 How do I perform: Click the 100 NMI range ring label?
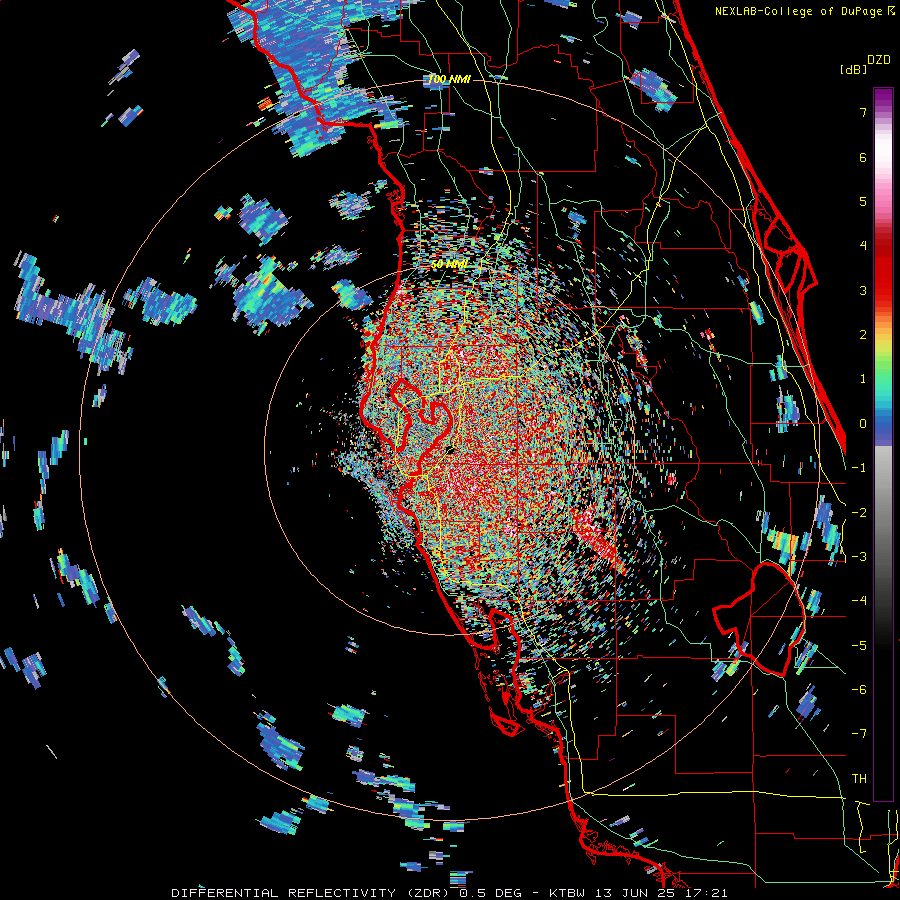[449, 80]
